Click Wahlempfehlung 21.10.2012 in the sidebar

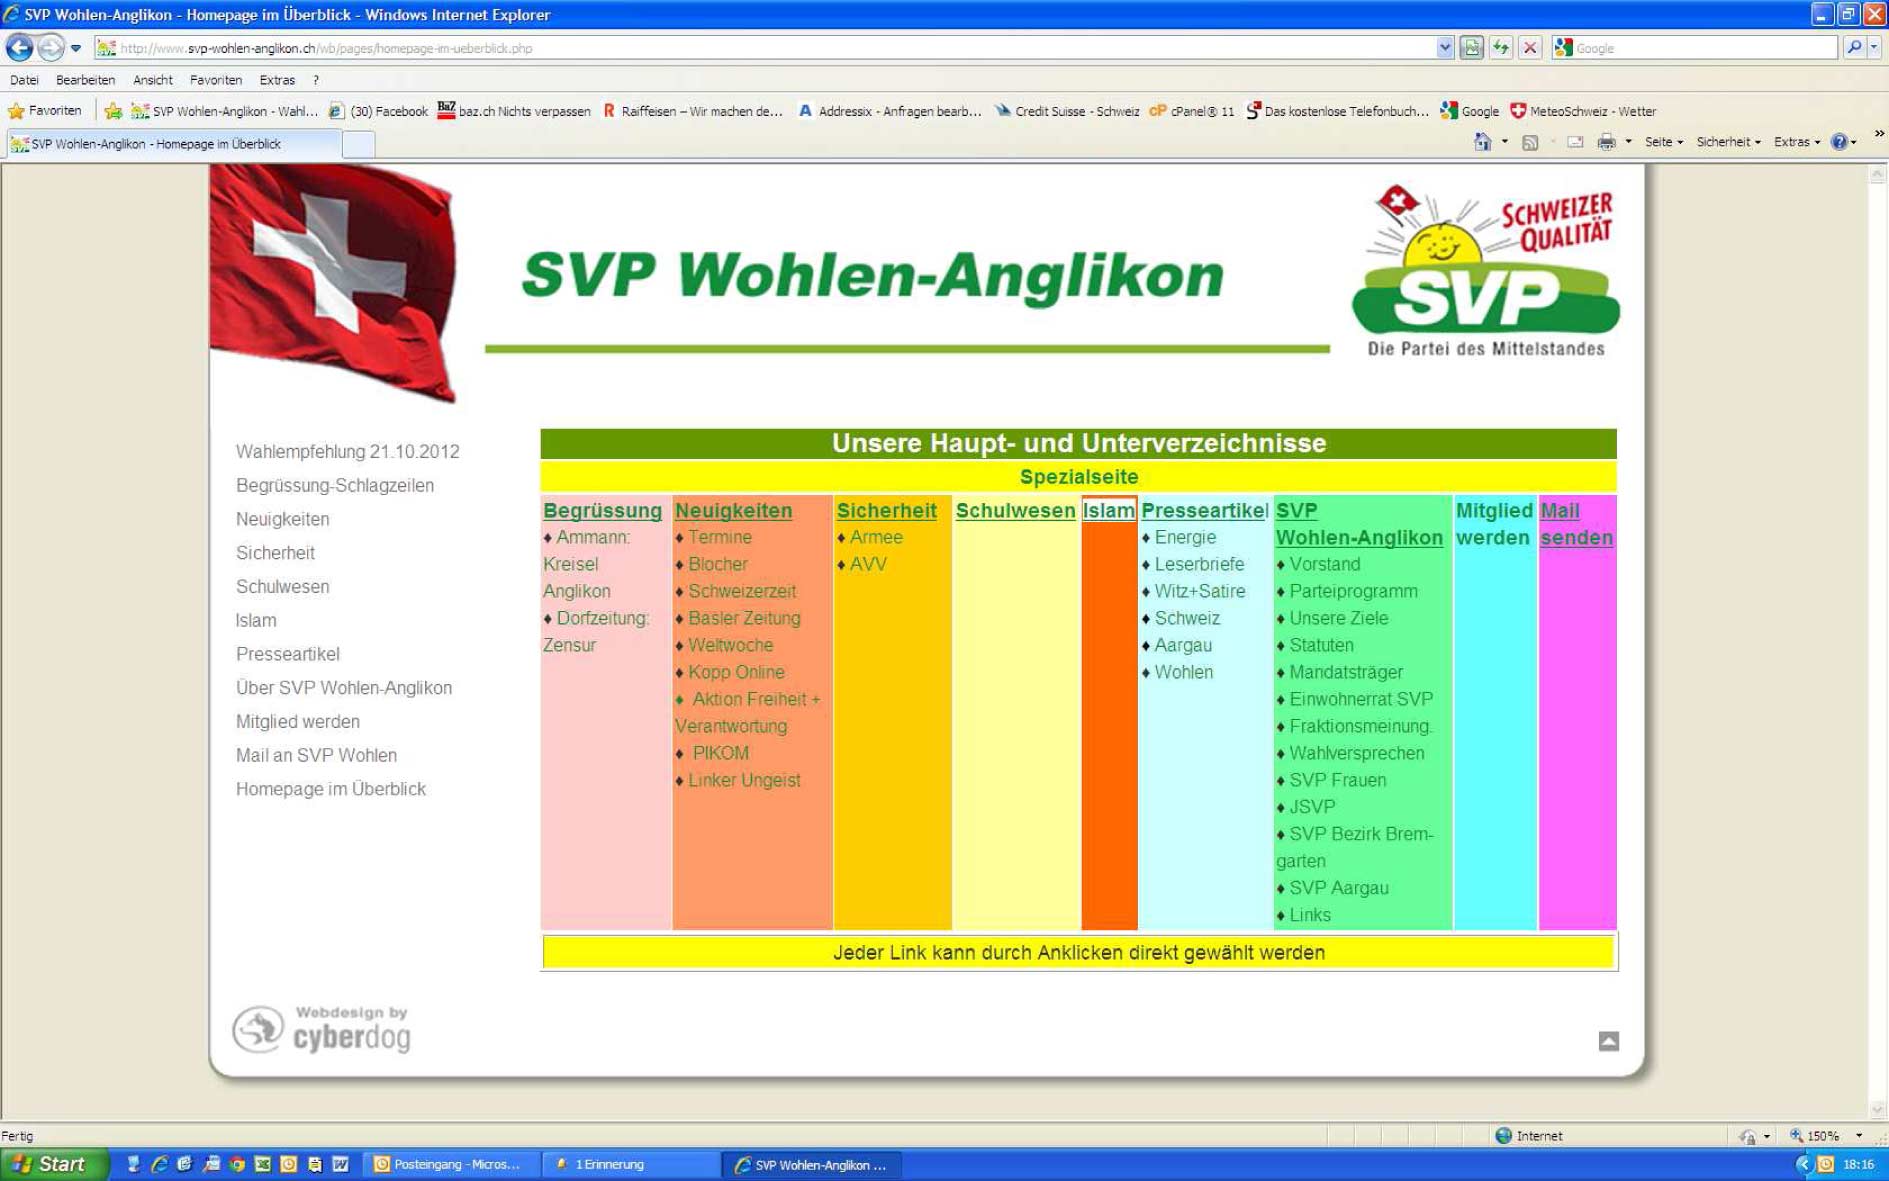tap(347, 452)
